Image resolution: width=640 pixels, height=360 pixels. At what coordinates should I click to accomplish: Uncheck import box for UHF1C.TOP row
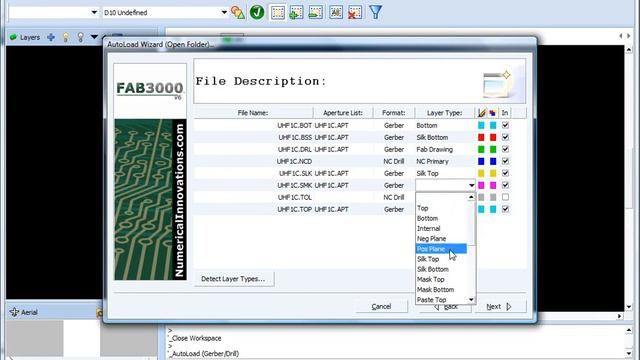(x=505, y=209)
